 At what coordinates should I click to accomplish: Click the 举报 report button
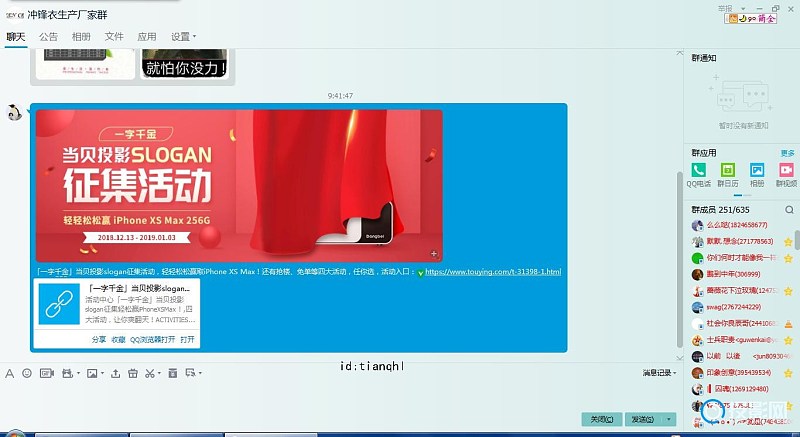725,9
